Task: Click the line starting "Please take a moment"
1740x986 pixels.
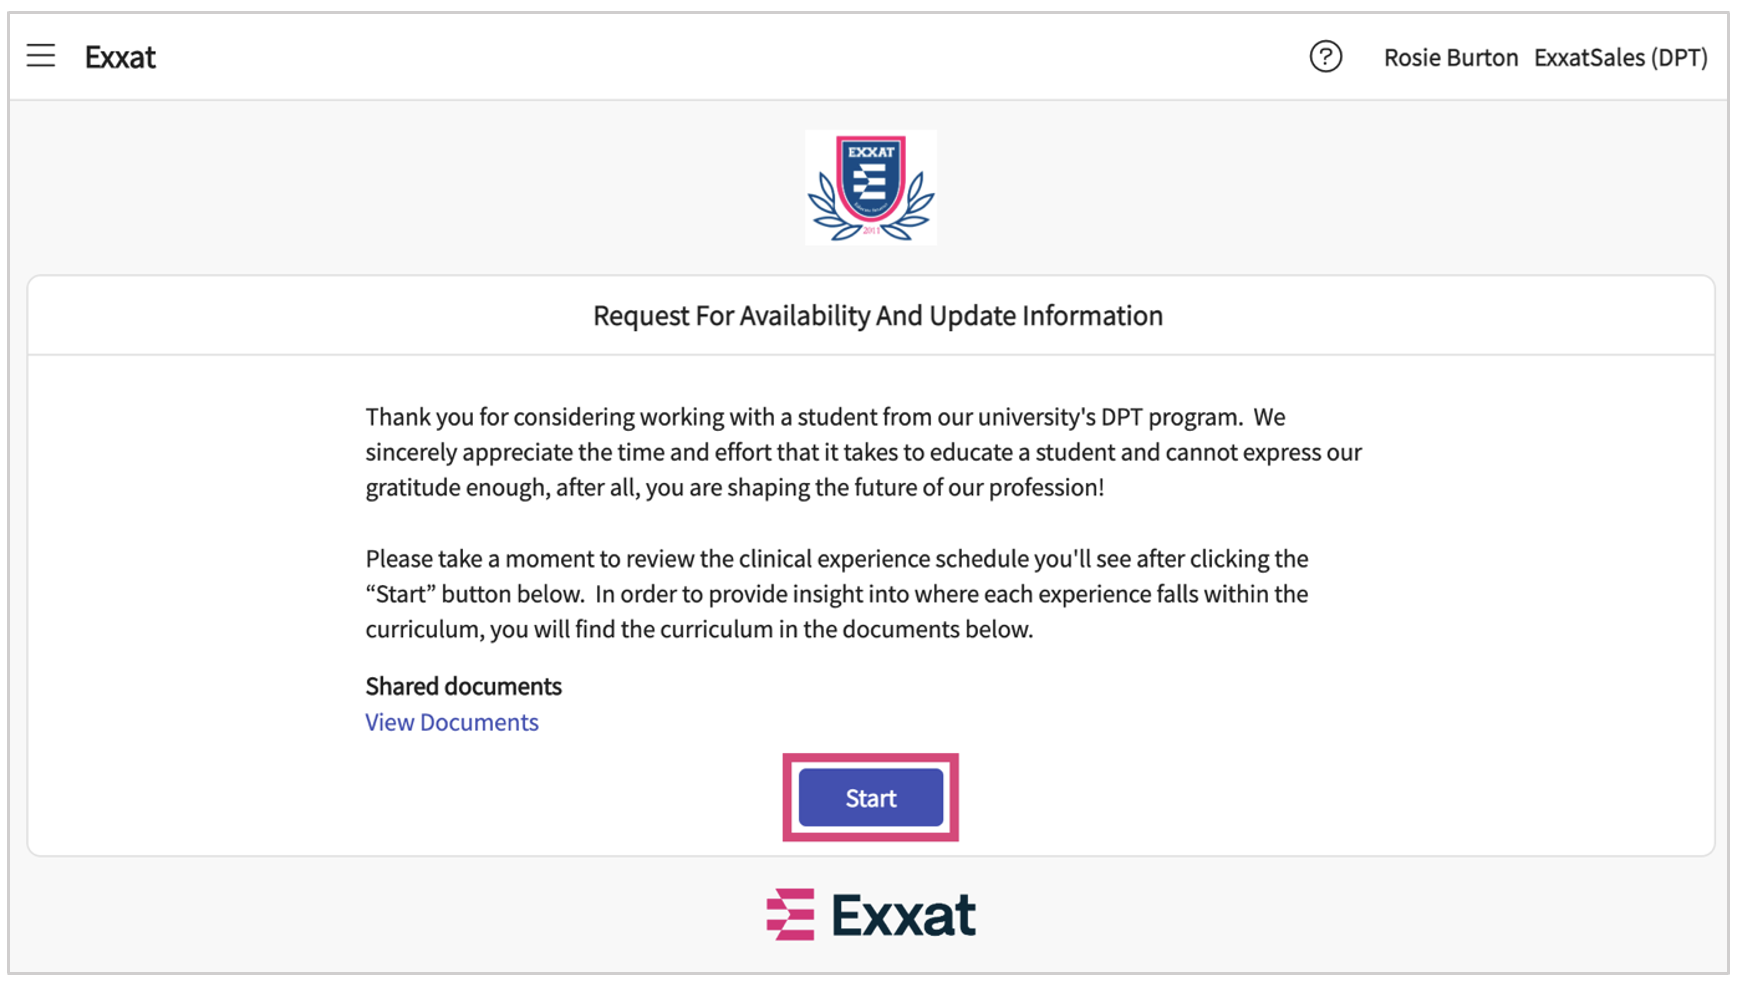Action: (836, 559)
